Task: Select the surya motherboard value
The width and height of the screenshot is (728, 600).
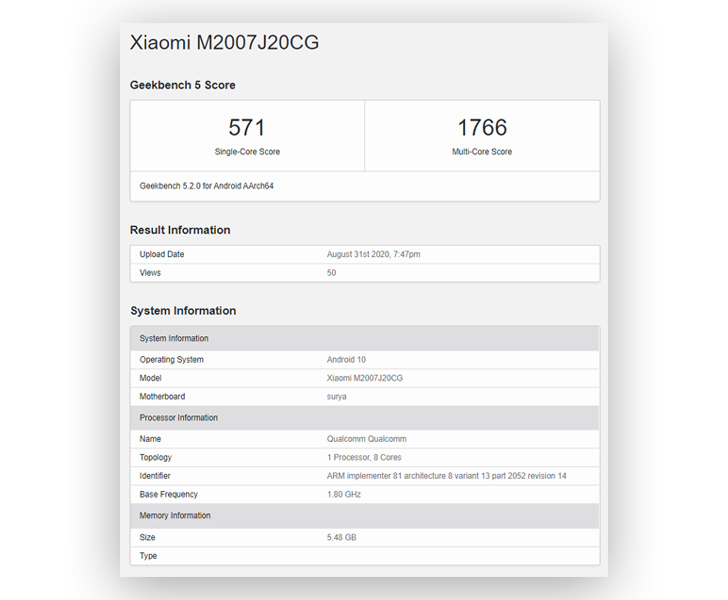Action: [x=336, y=397]
